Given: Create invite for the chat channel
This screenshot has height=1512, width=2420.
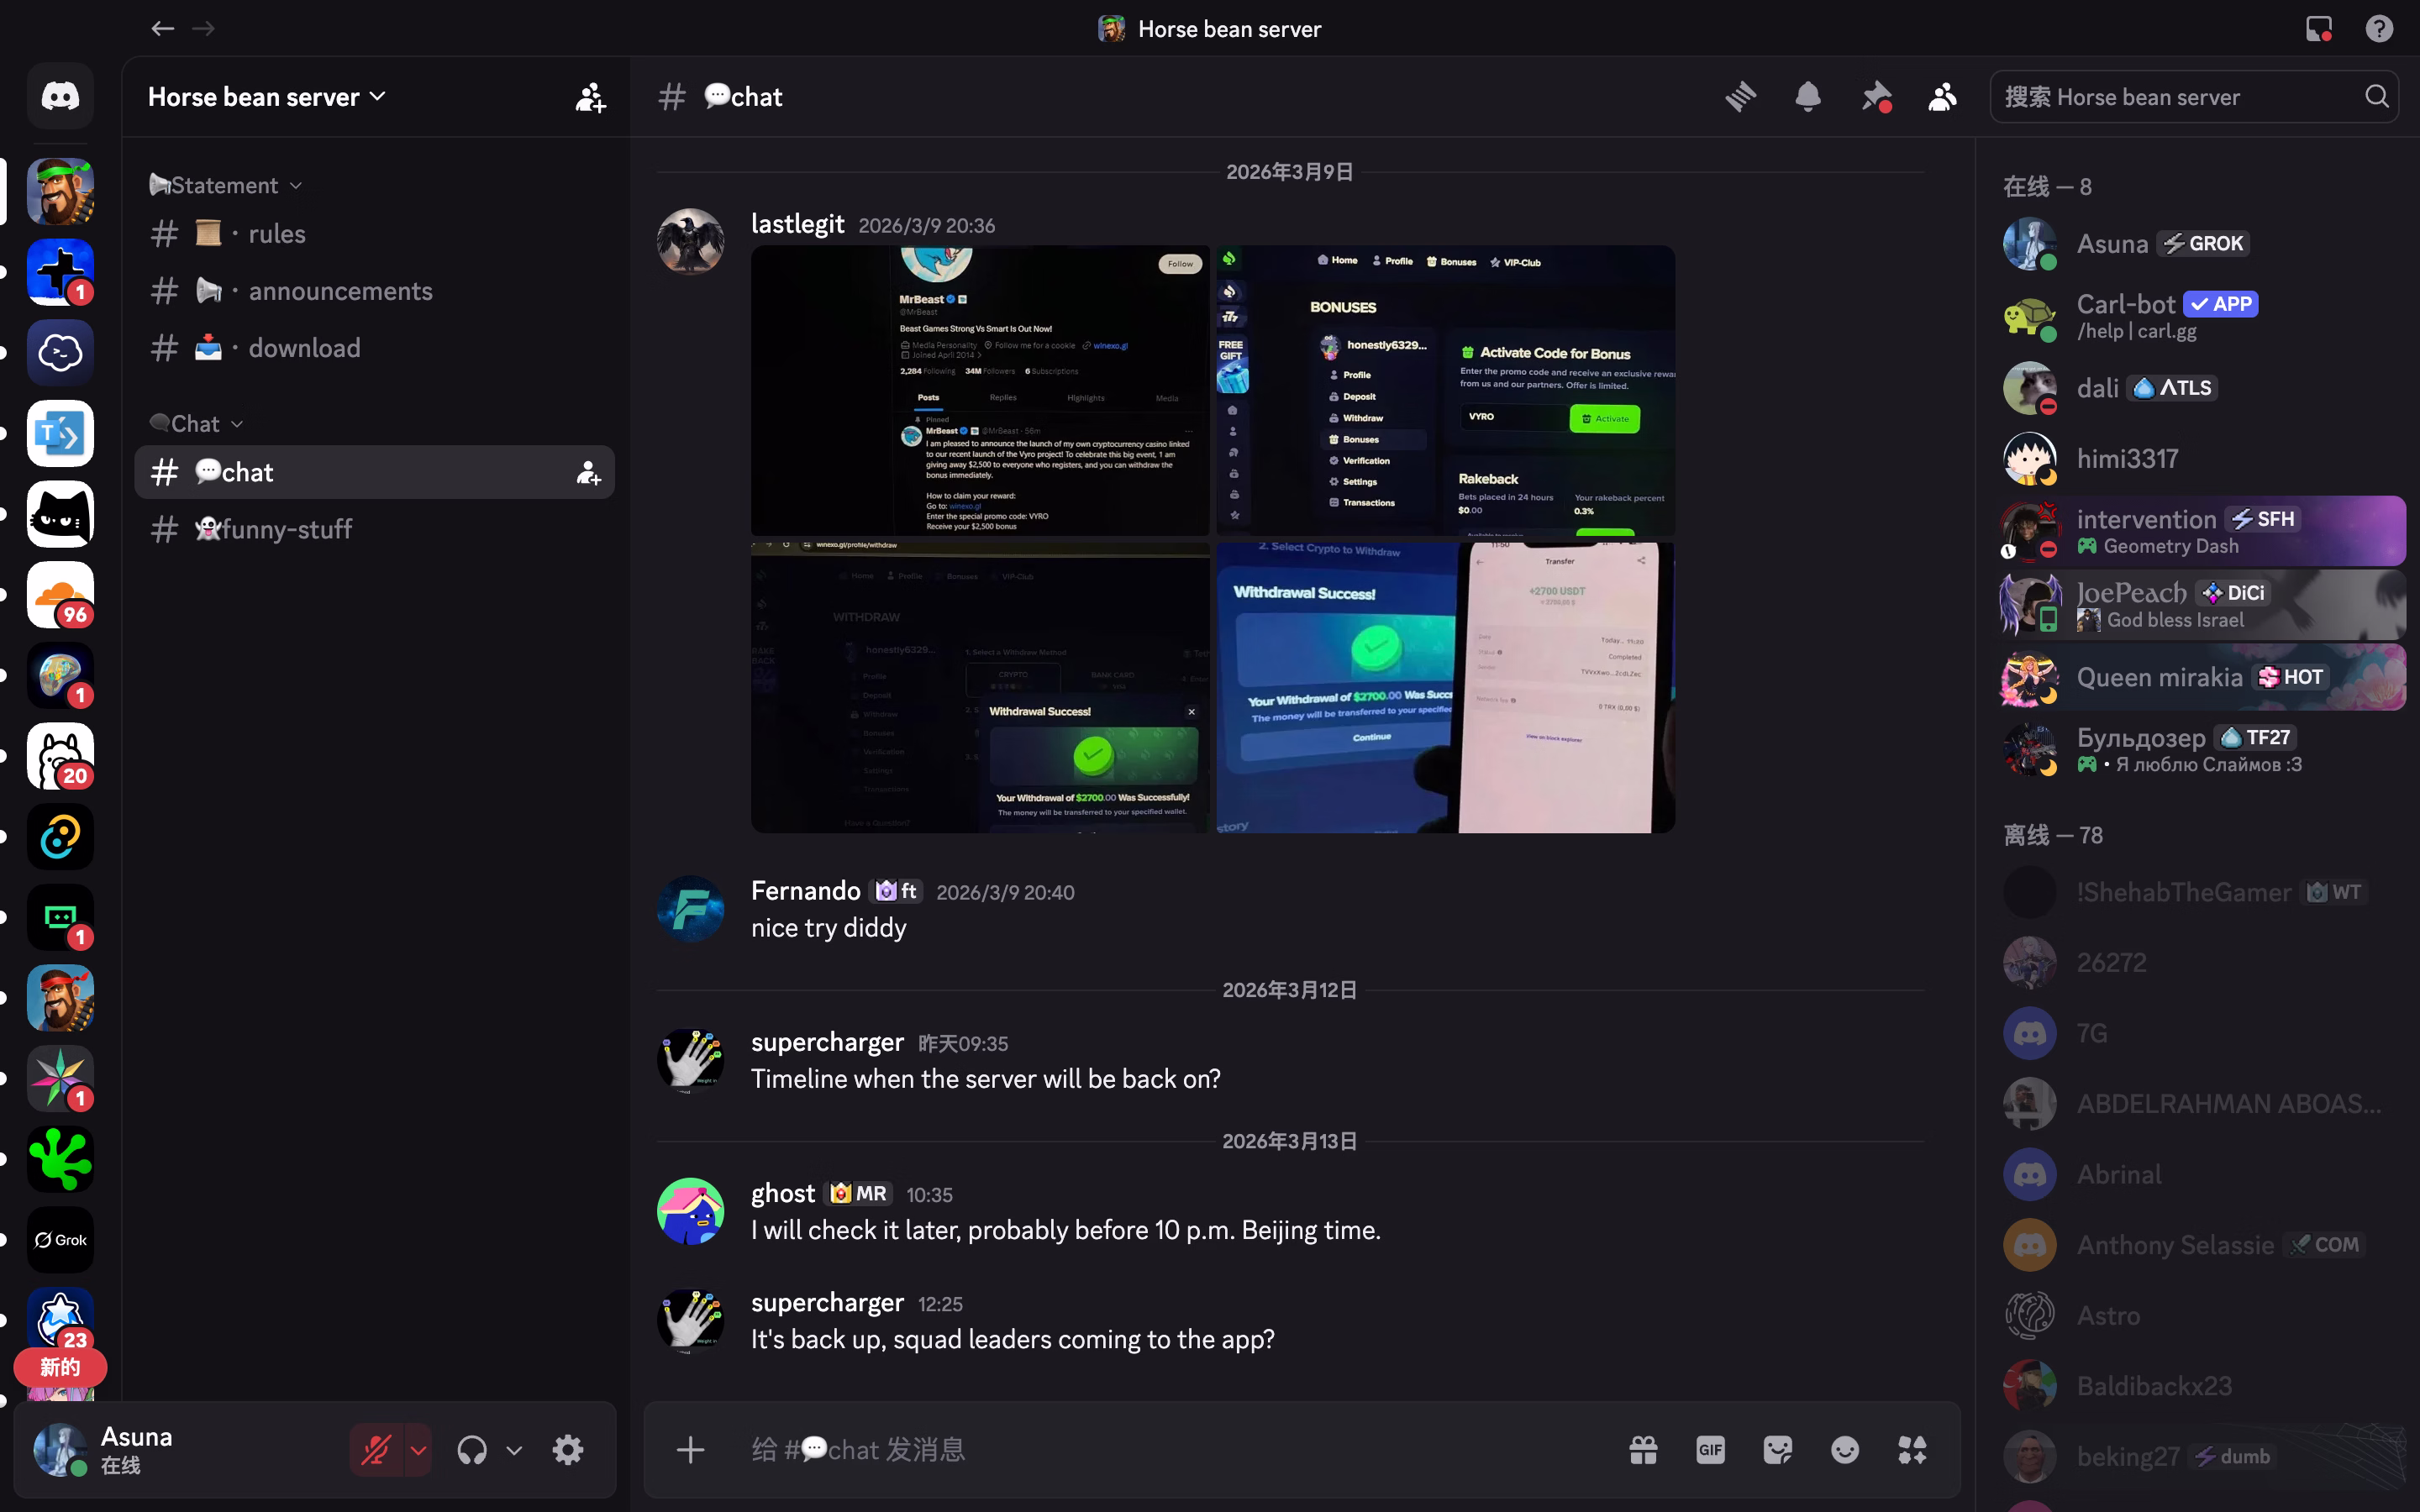Looking at the screenshot, I should [588, 472].
